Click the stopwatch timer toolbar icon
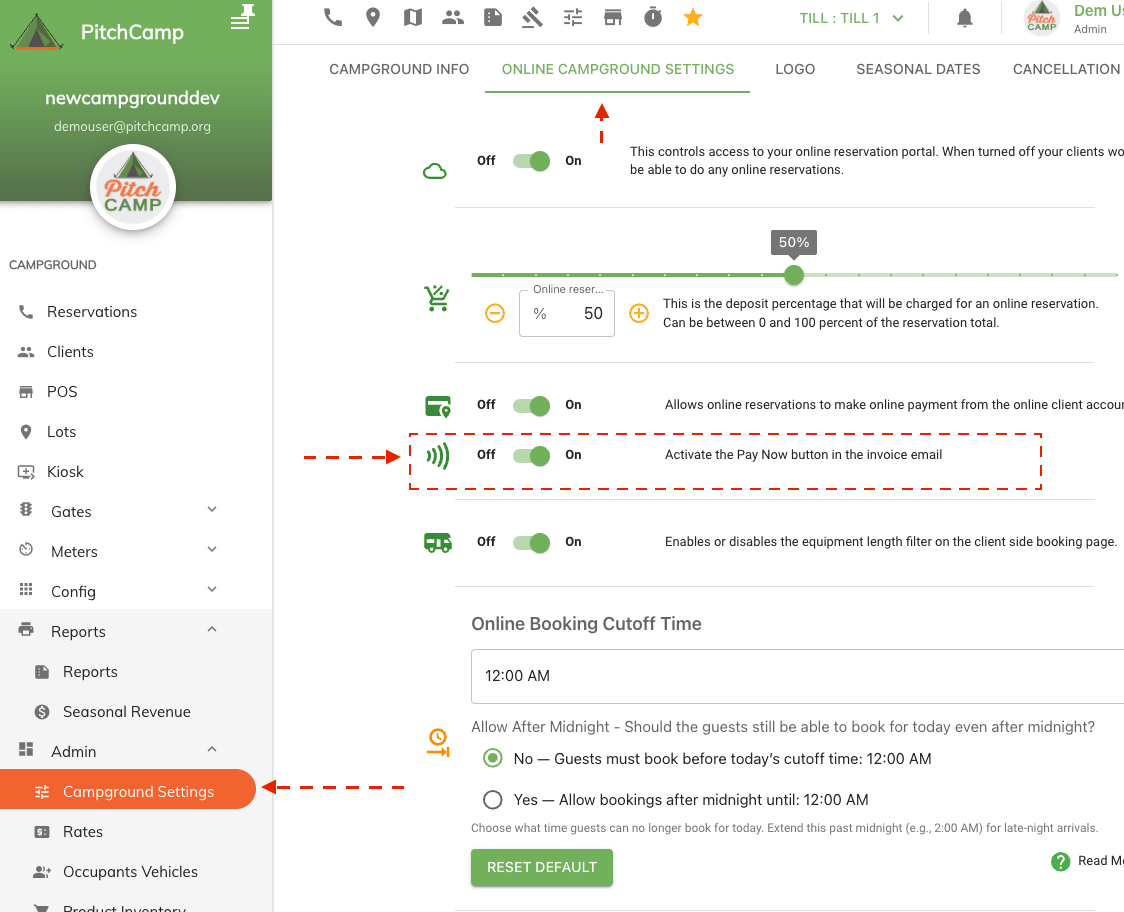 click(x=653, y=17)
